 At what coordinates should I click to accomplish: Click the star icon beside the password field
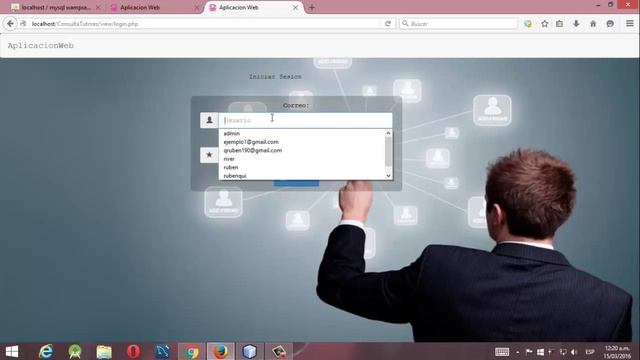(x=209, y=155)
